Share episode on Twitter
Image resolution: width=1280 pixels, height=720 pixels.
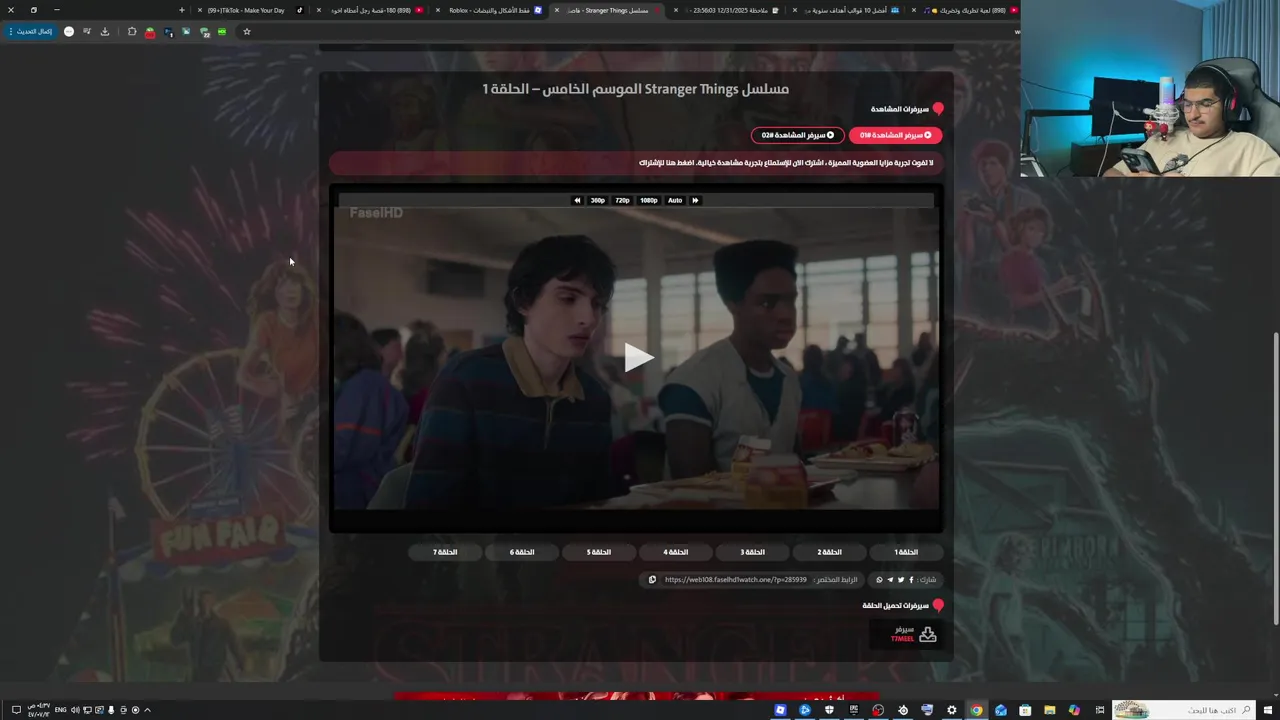click(x=901, y=579)
